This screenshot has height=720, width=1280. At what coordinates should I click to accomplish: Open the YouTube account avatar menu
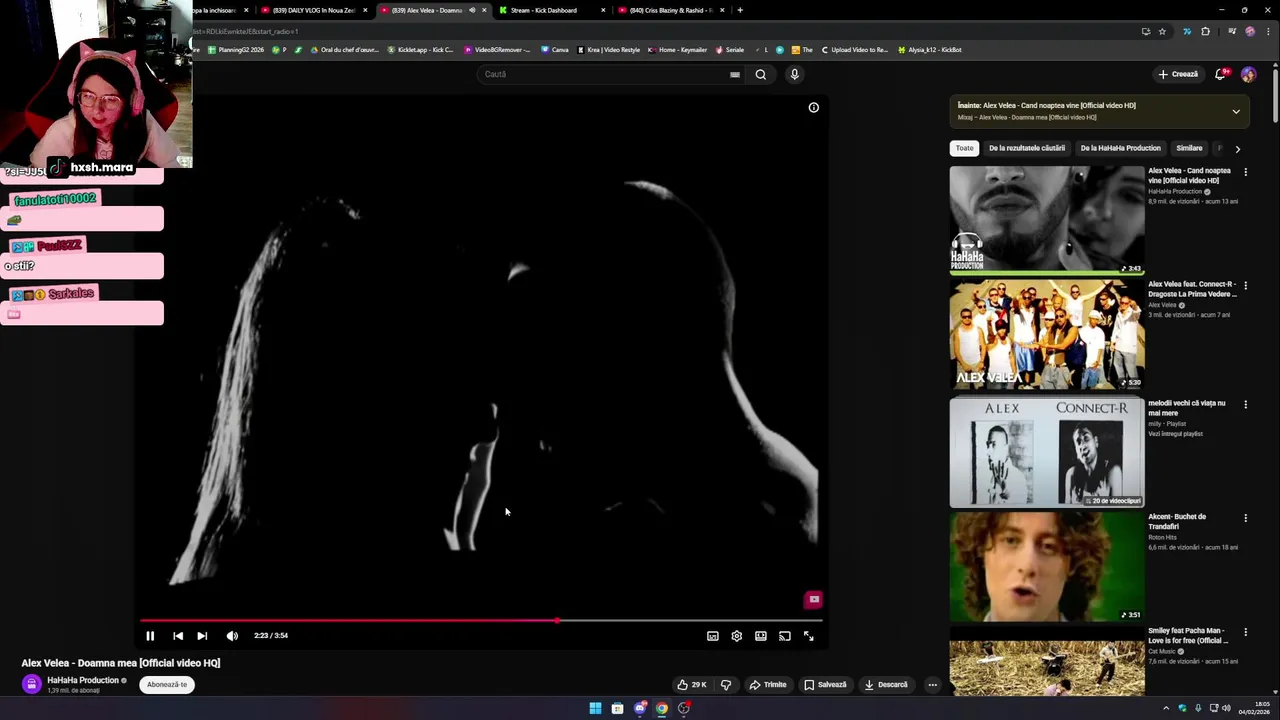pos(1248,74)
